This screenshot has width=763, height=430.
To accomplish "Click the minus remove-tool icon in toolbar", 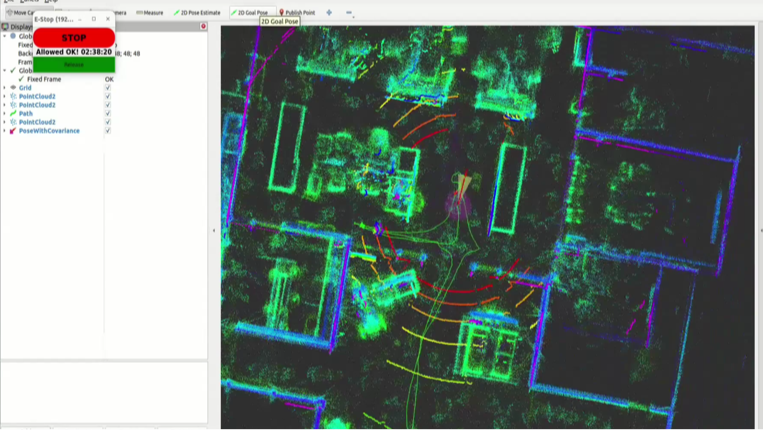I will pos(349,13).
